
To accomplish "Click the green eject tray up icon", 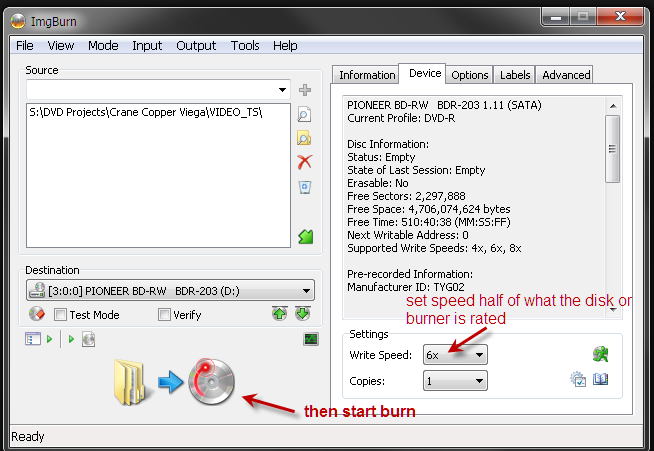I will coord(280,314).
